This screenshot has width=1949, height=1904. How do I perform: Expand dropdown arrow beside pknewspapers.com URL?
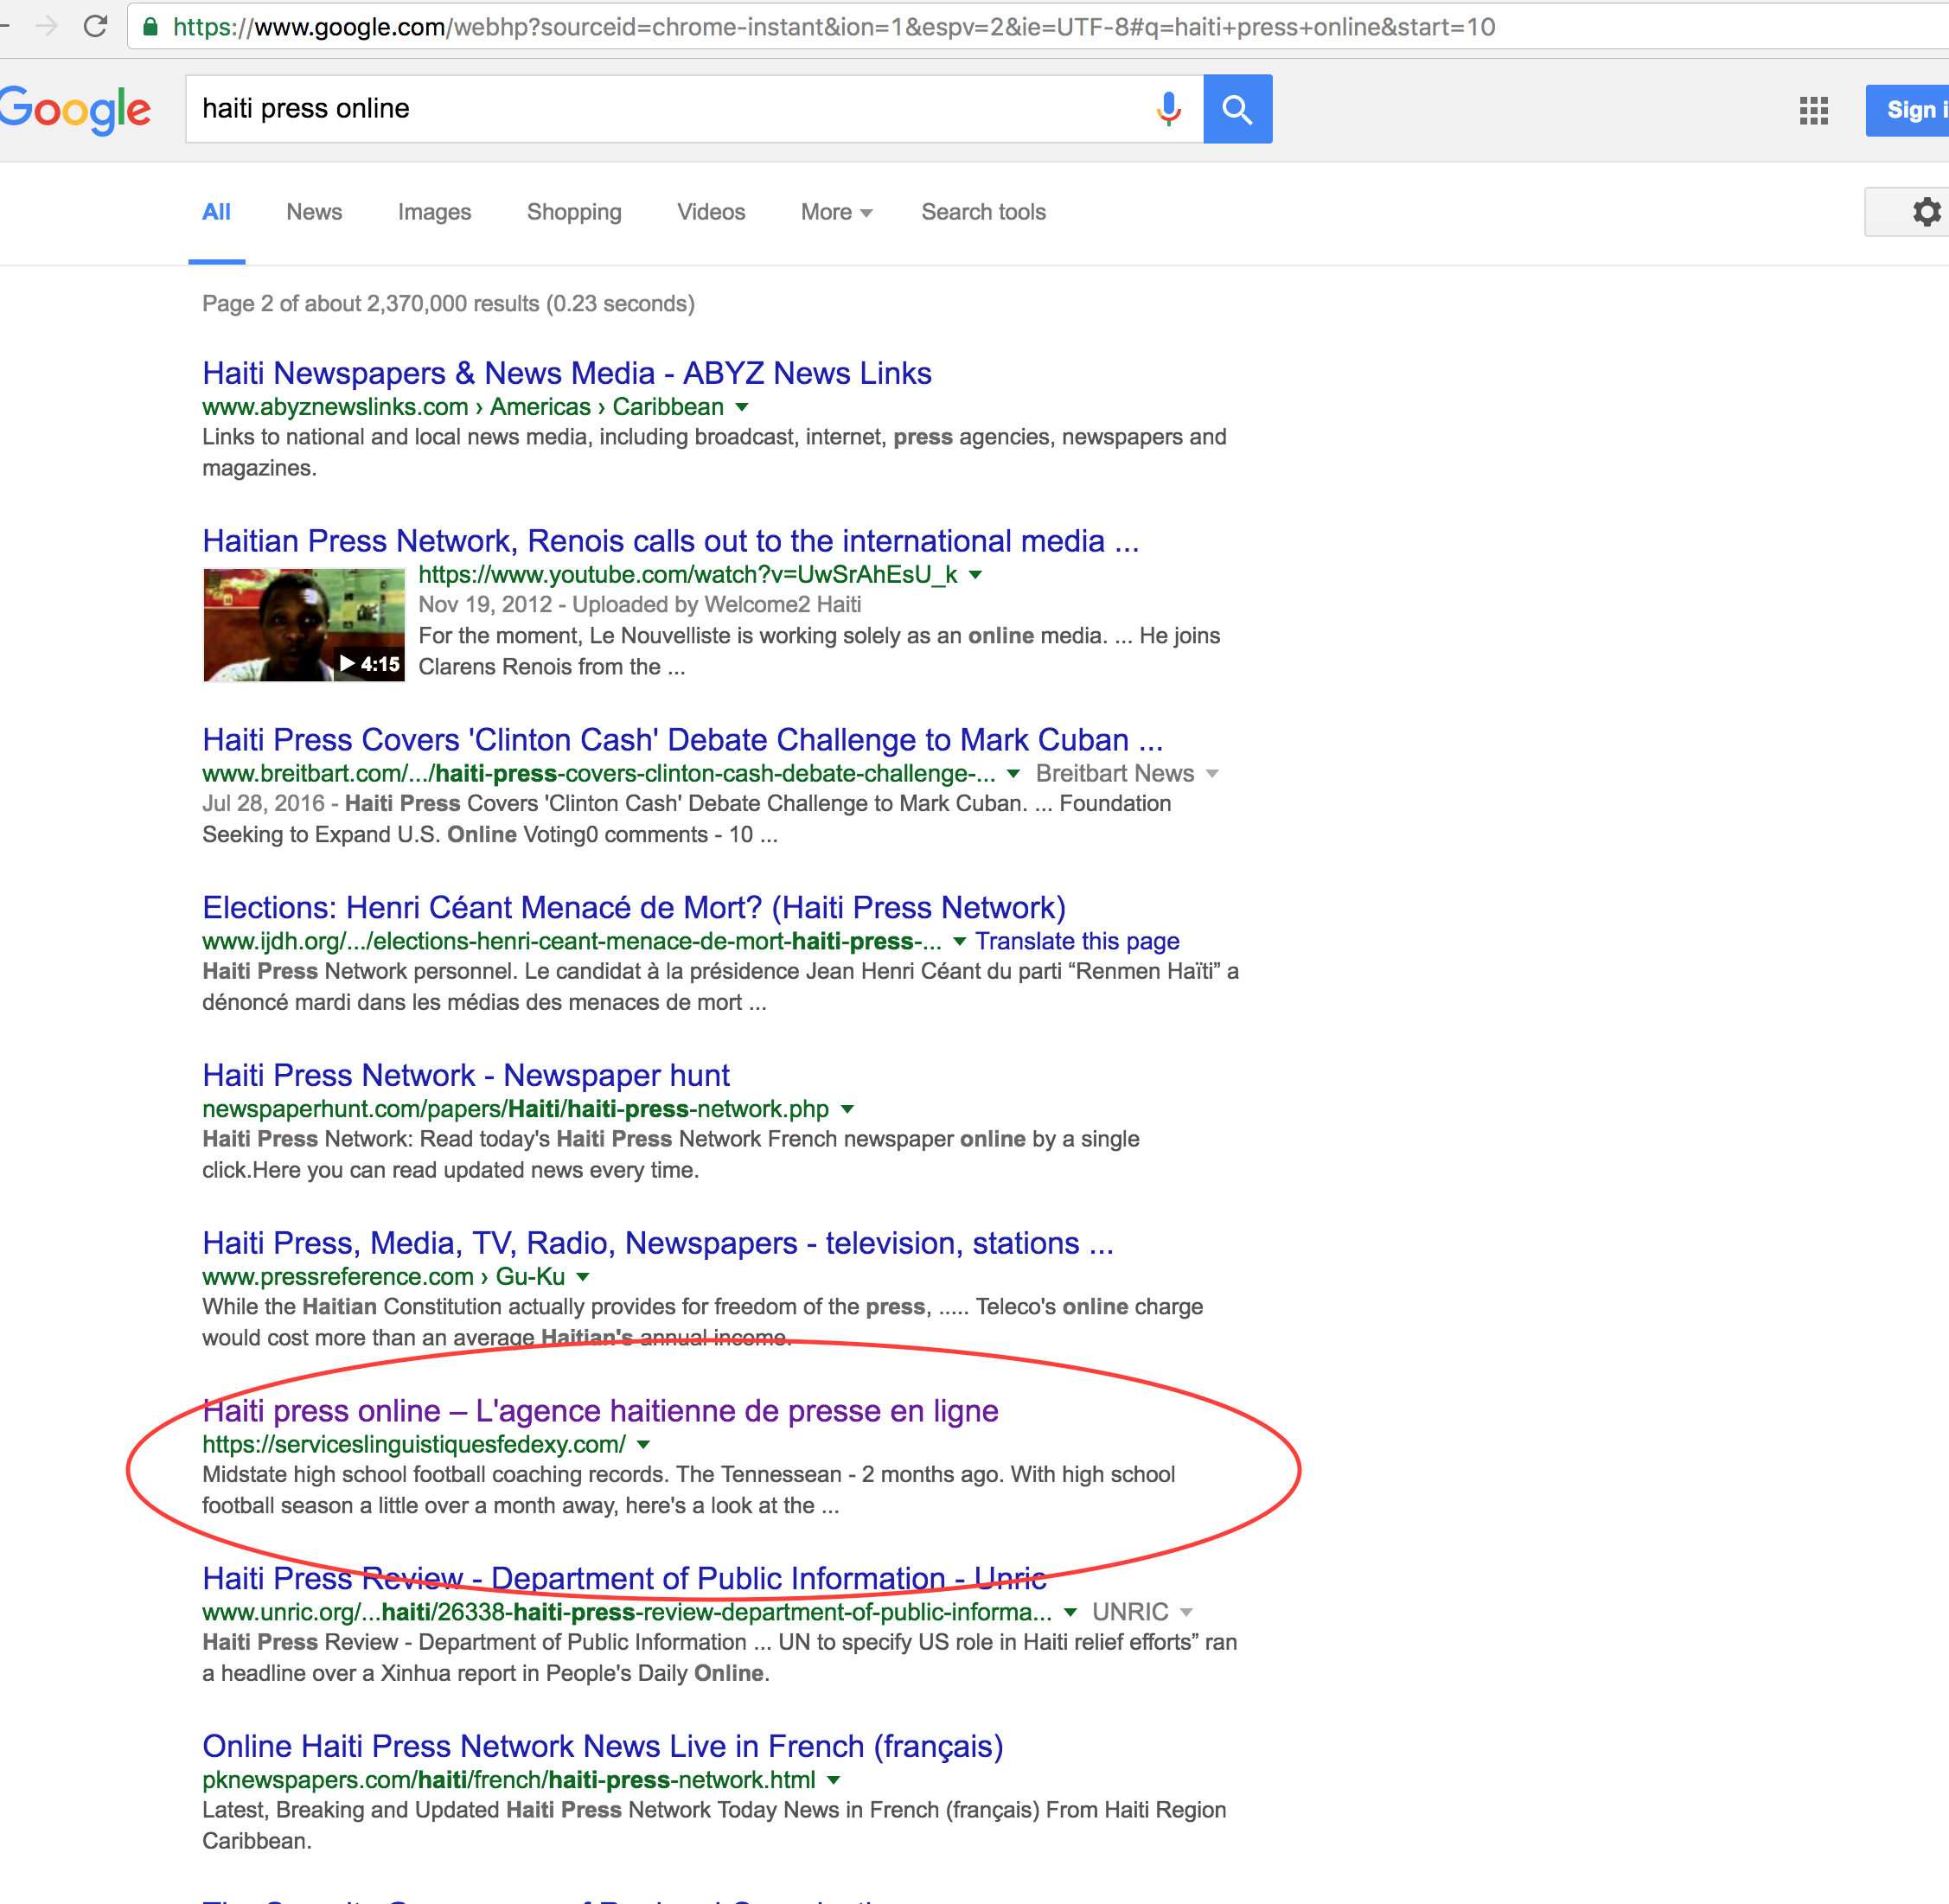[x=834, y=1781]
